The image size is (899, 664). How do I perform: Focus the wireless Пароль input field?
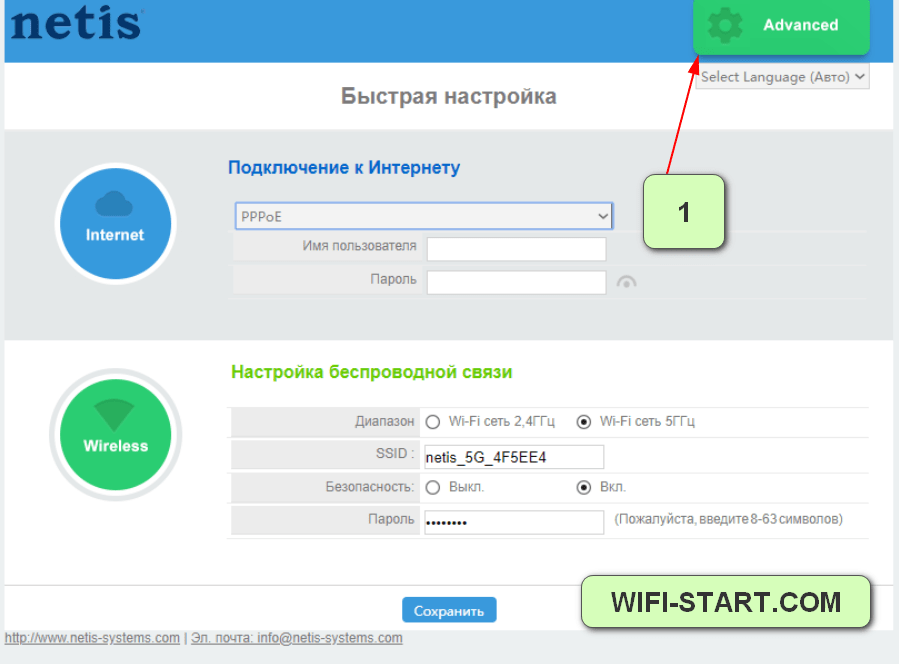(x=514, y=522)
